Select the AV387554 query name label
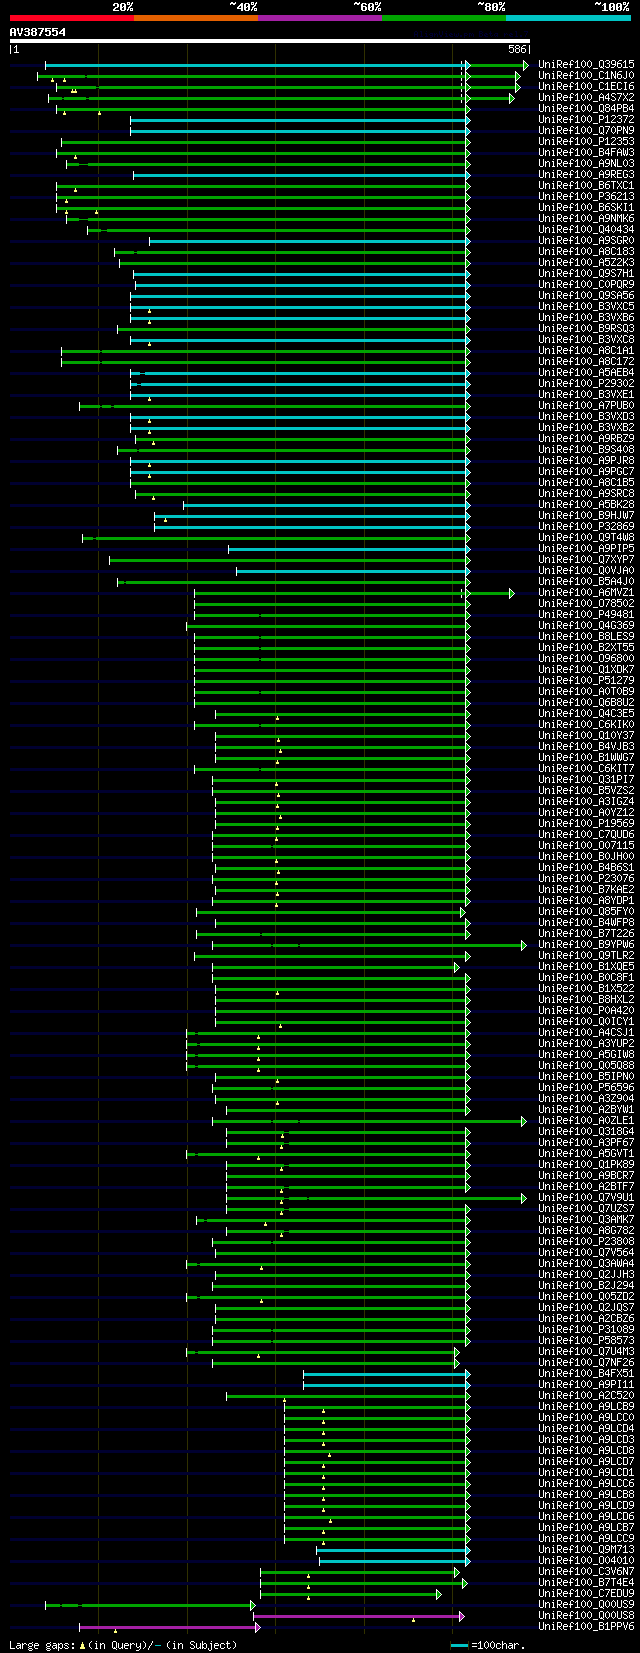Viewport: 640px width, 1653px height. 38,32
